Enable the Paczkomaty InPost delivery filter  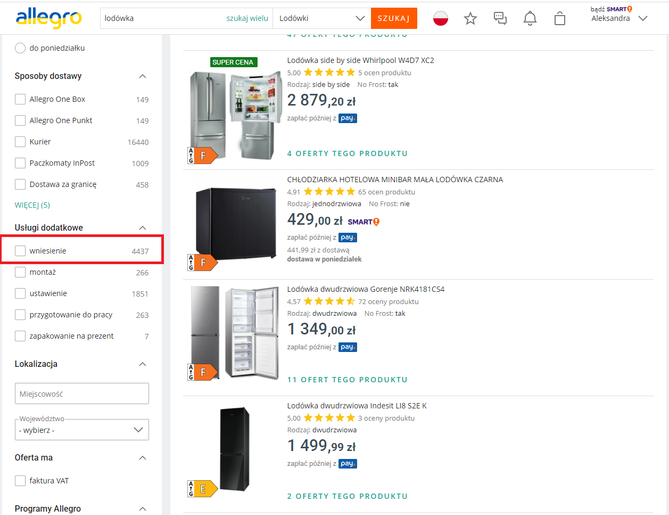click(x=21, y=163)
